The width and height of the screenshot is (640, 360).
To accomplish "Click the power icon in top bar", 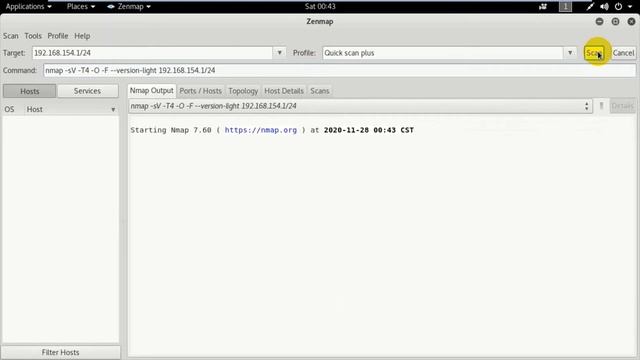I will 618,7.
